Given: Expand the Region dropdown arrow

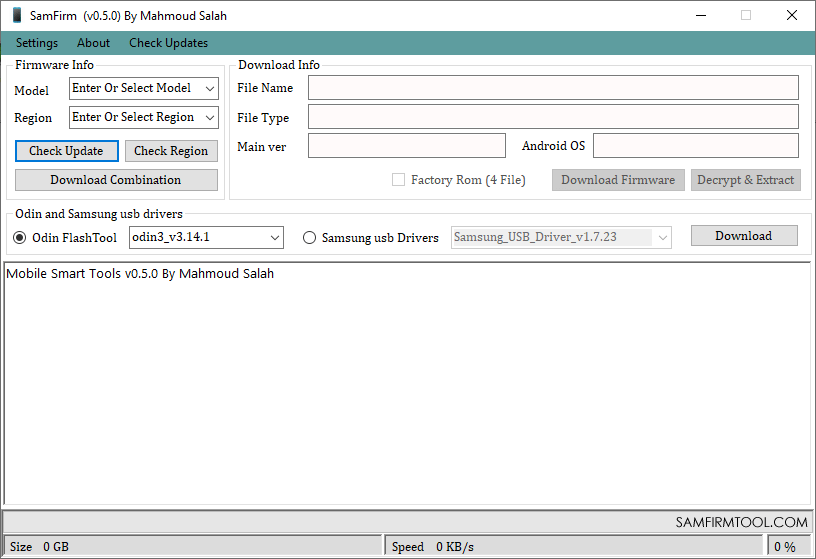Looking at the screenshot, I should pyautogui.click(x=210, y=118).
